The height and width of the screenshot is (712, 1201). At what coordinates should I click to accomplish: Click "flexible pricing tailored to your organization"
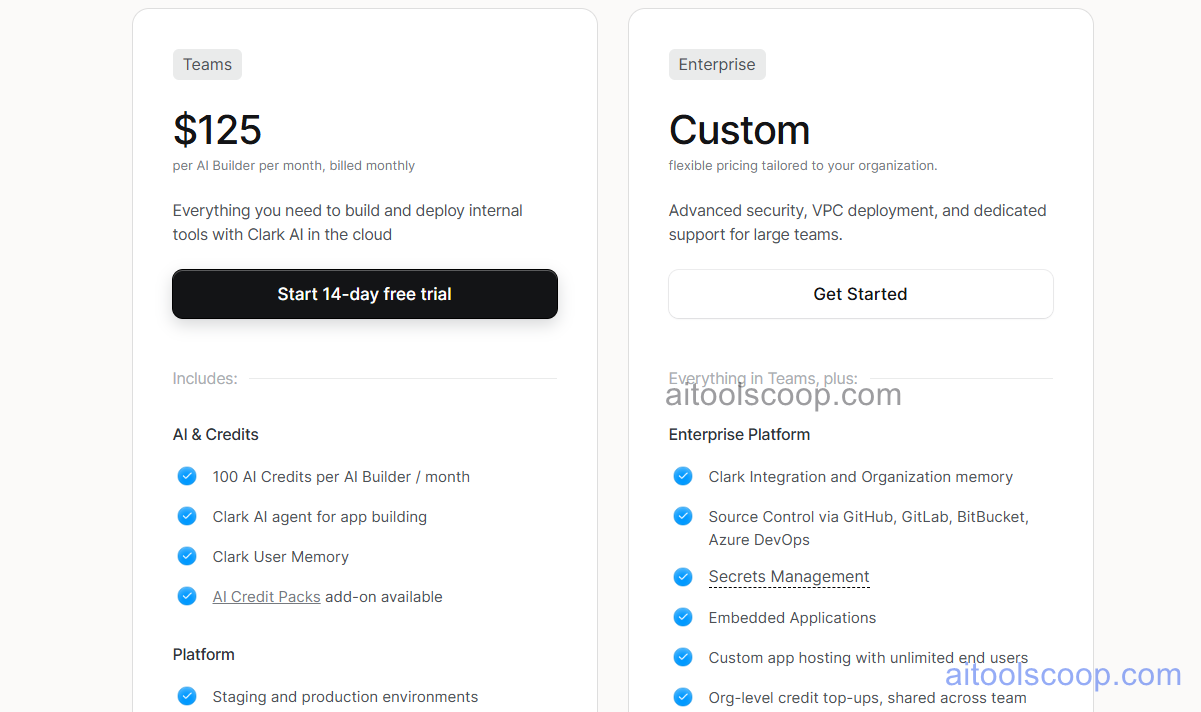(803, 166)
